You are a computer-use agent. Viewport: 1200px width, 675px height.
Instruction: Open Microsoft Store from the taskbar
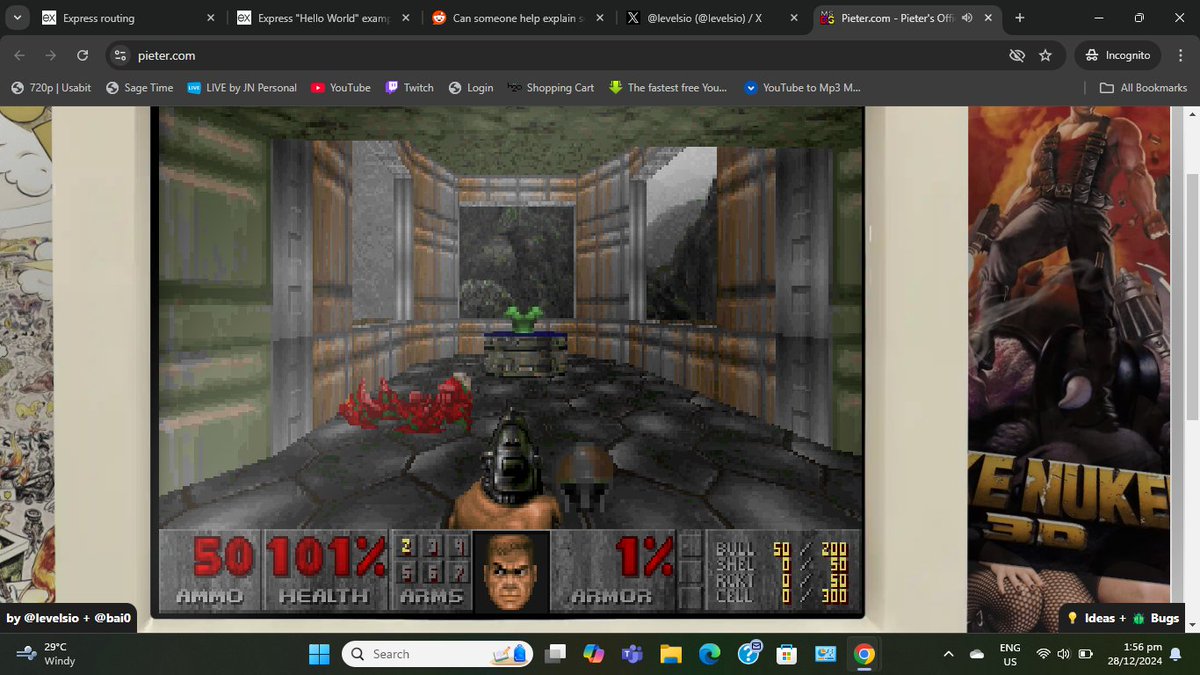pyautogui.click(x=787, y=654)
